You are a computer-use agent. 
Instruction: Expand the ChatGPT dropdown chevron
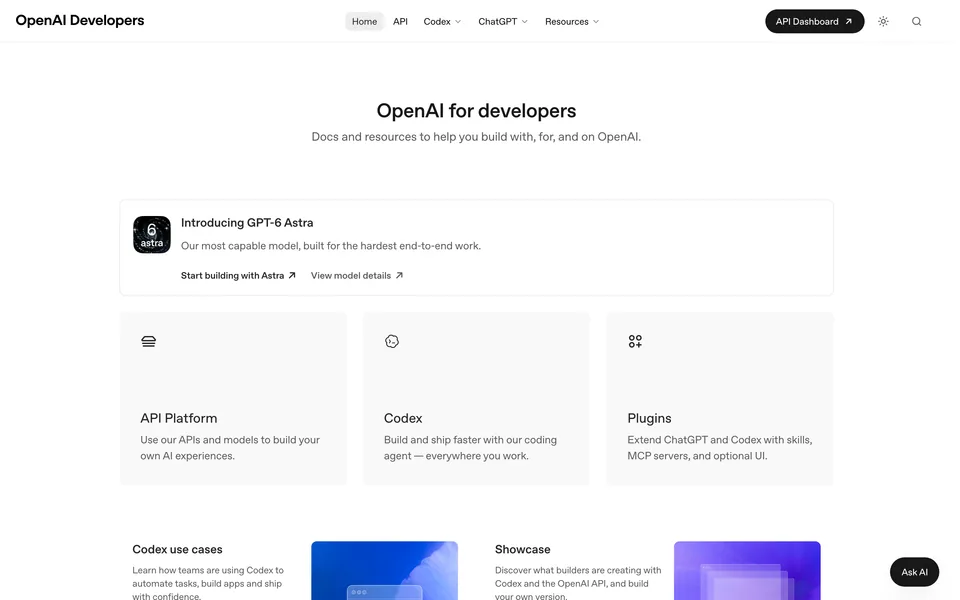pyautogui.click(x=525, y=21)
